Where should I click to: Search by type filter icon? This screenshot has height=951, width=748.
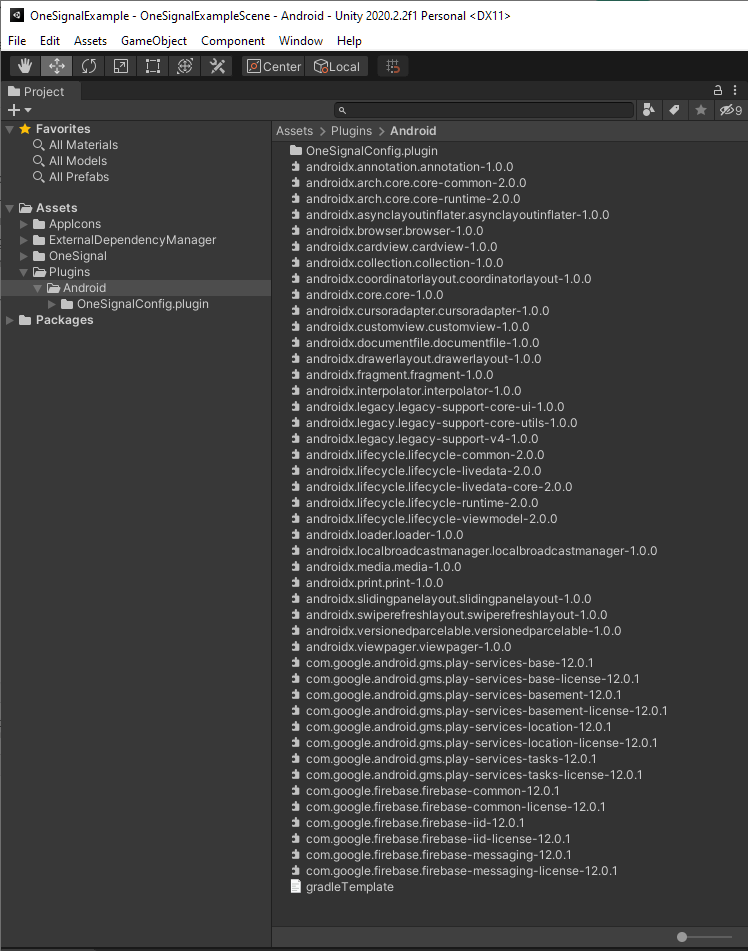click(x=649, y=110)
